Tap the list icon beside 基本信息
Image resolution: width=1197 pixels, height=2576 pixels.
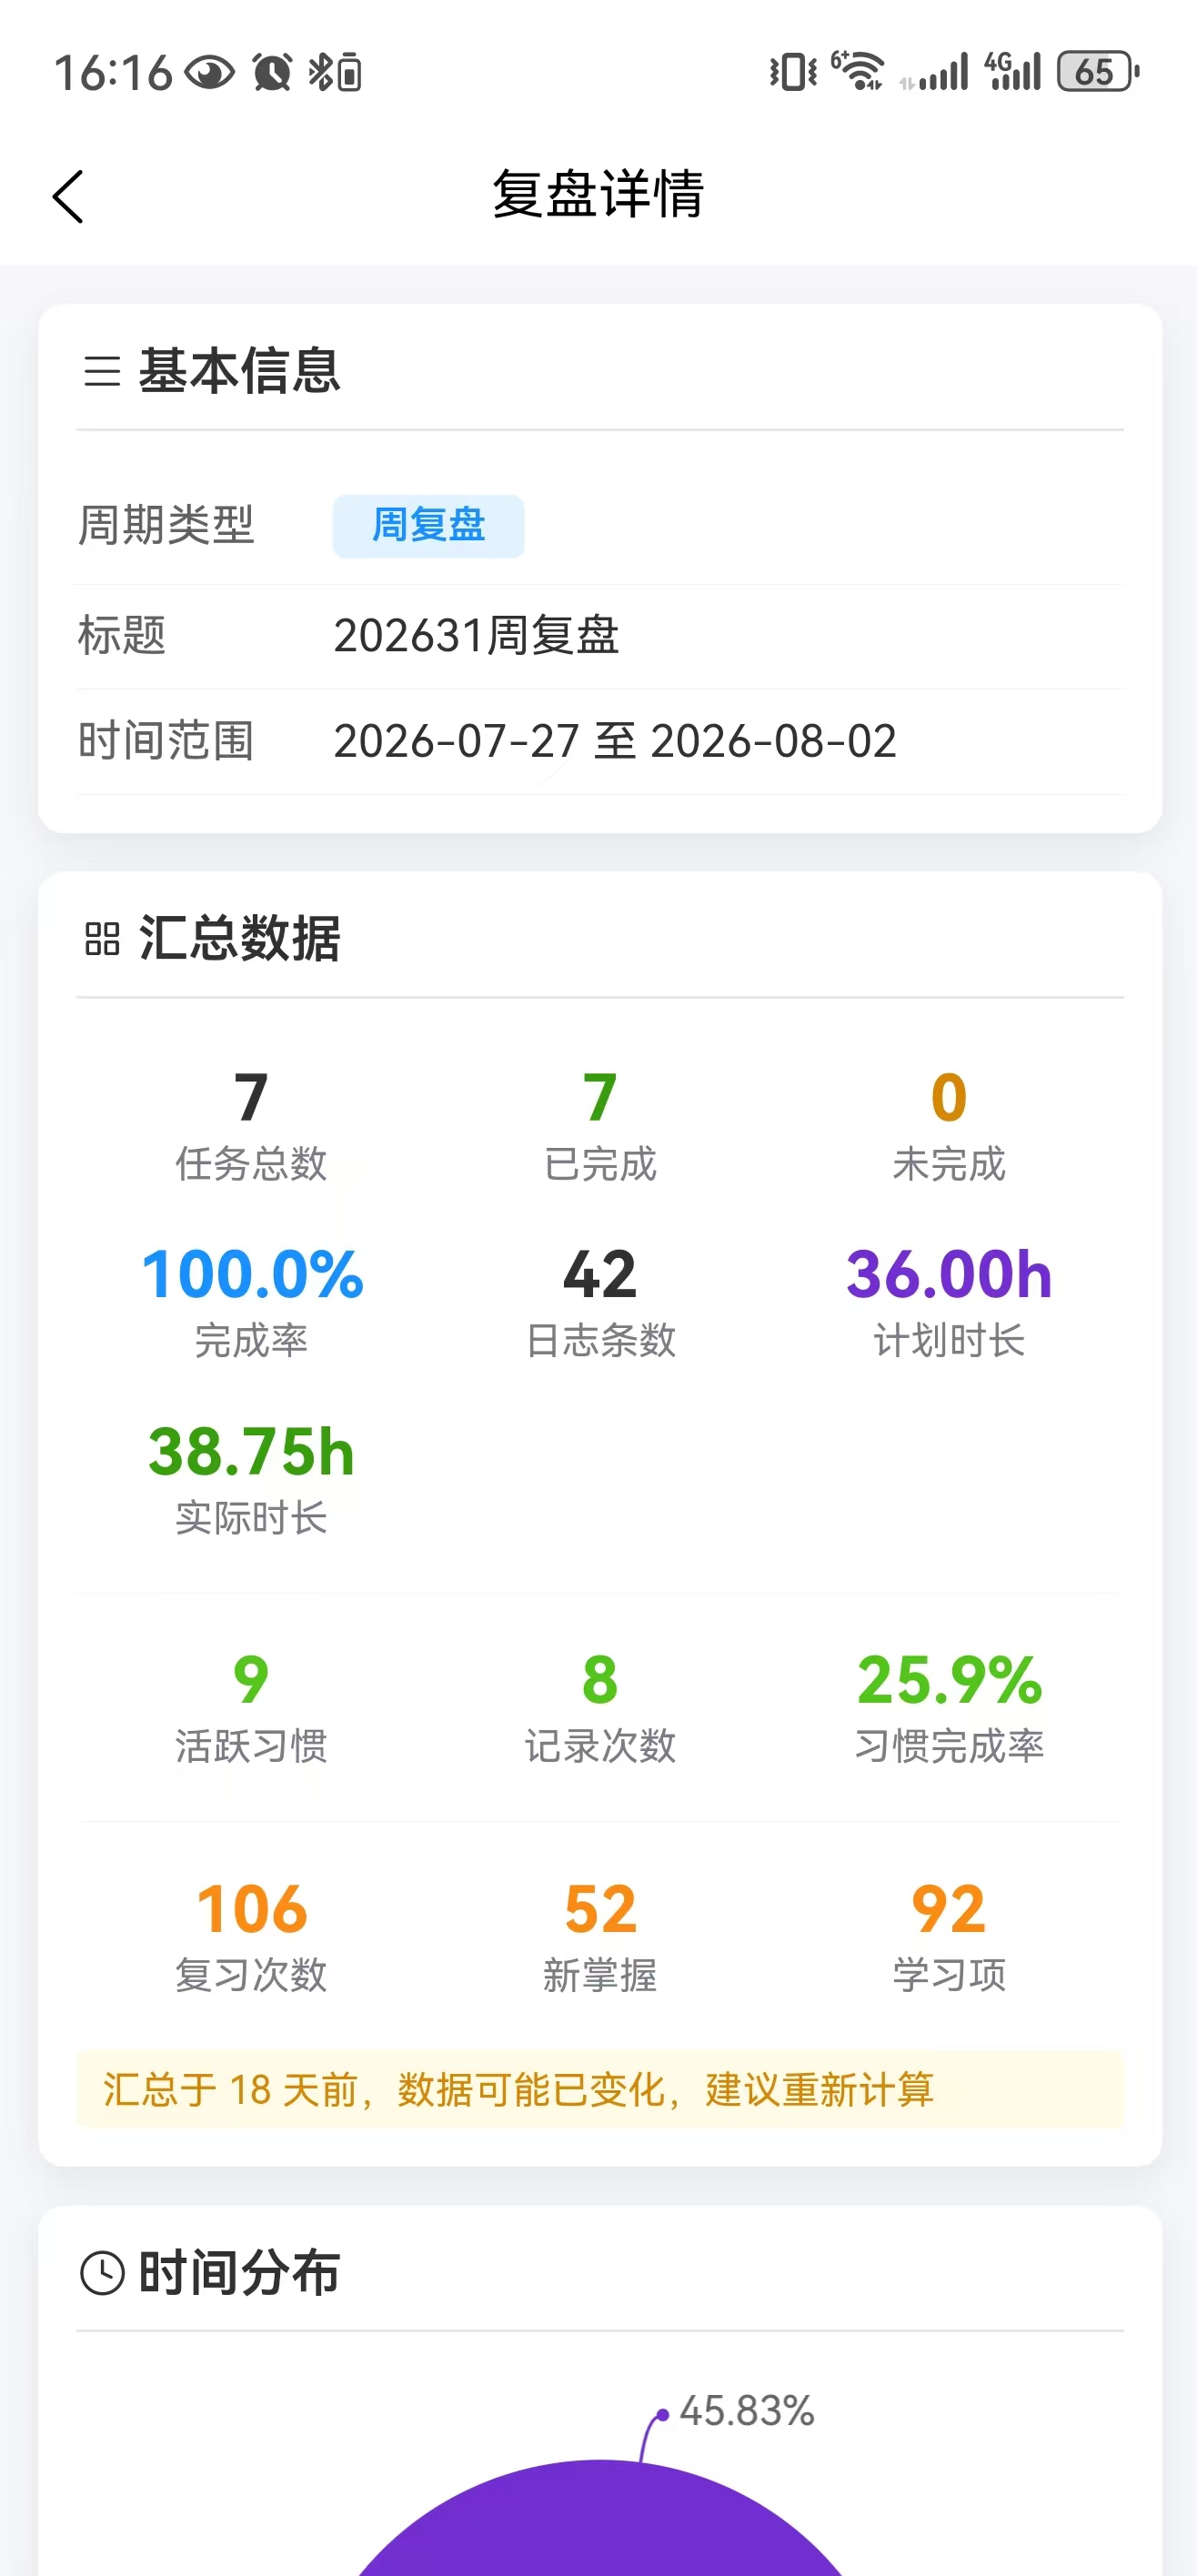pyautogui.click(x=102, y=371)
